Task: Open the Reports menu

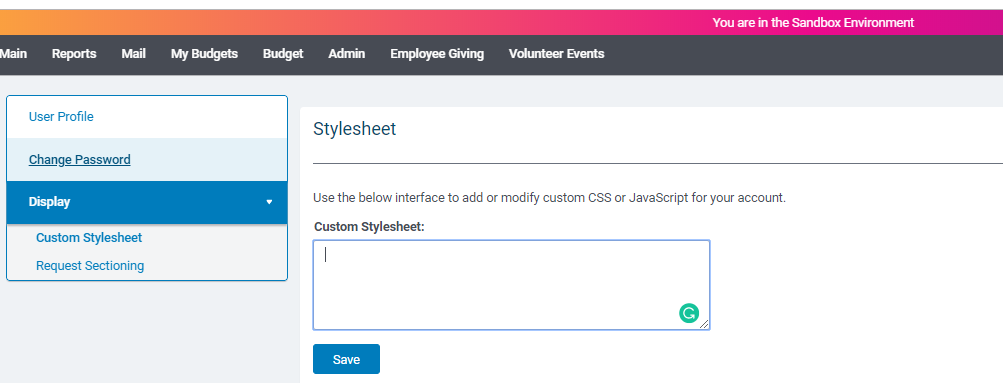Action: (x=74, y=54)
